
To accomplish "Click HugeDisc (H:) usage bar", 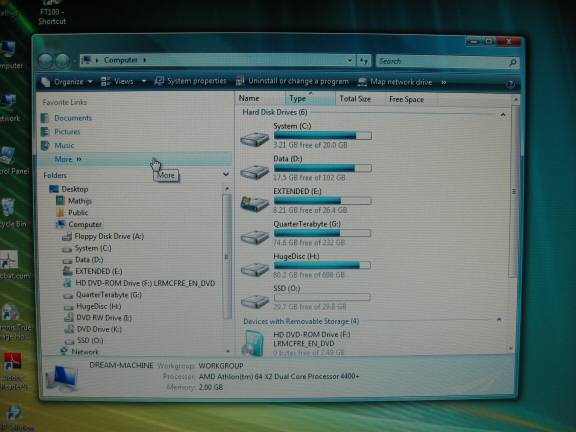I will click(322, 265).
